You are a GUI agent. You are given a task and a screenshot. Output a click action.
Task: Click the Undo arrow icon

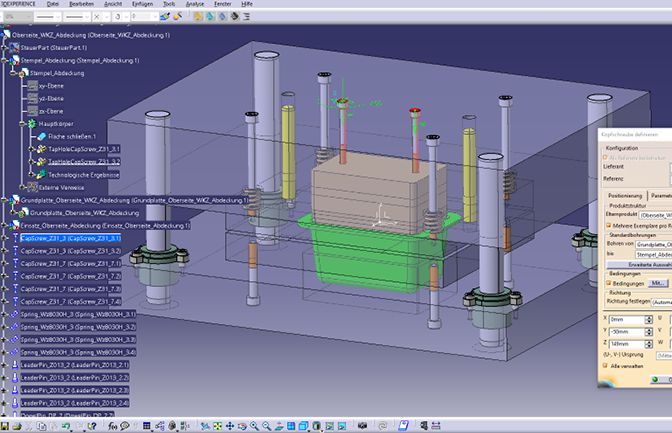[x=66, y=426]
